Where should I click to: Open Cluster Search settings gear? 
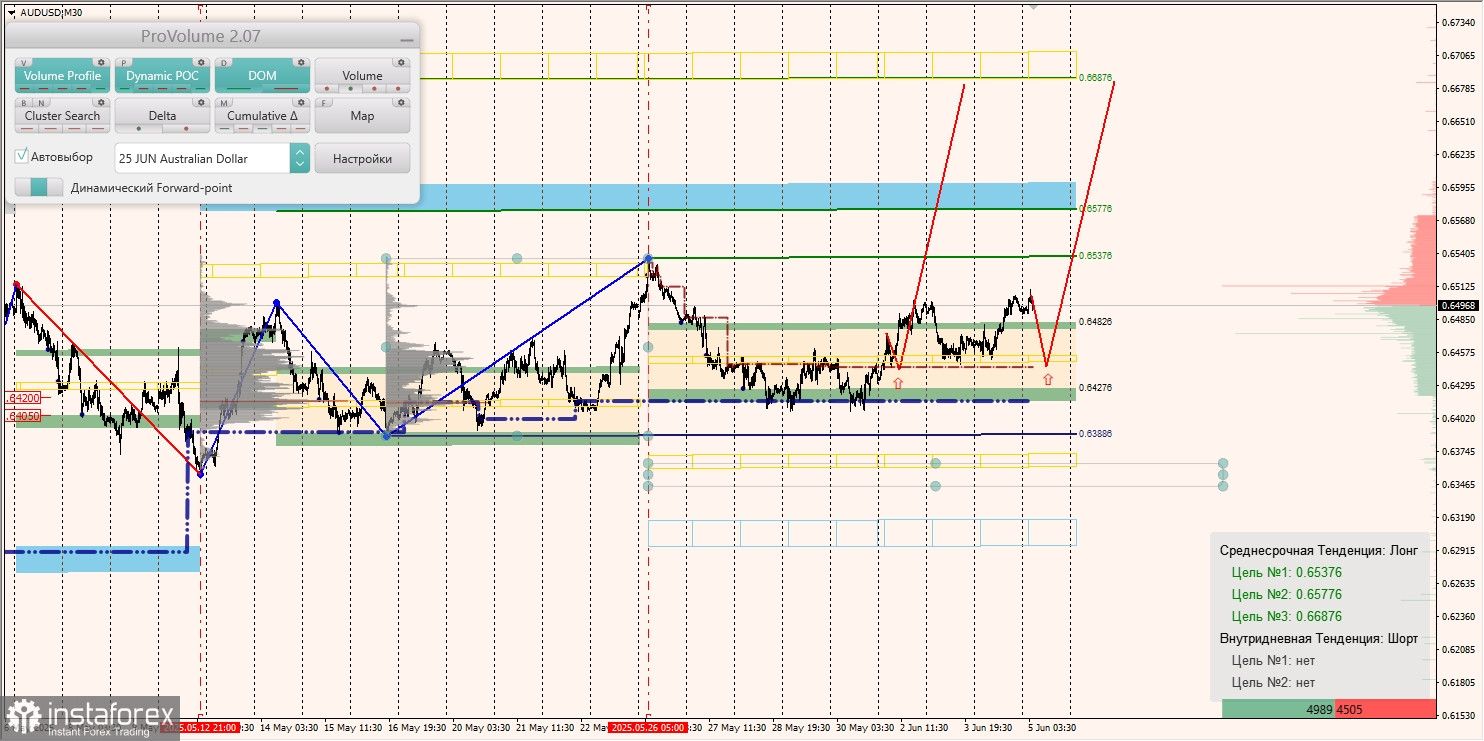pos(101,102)
